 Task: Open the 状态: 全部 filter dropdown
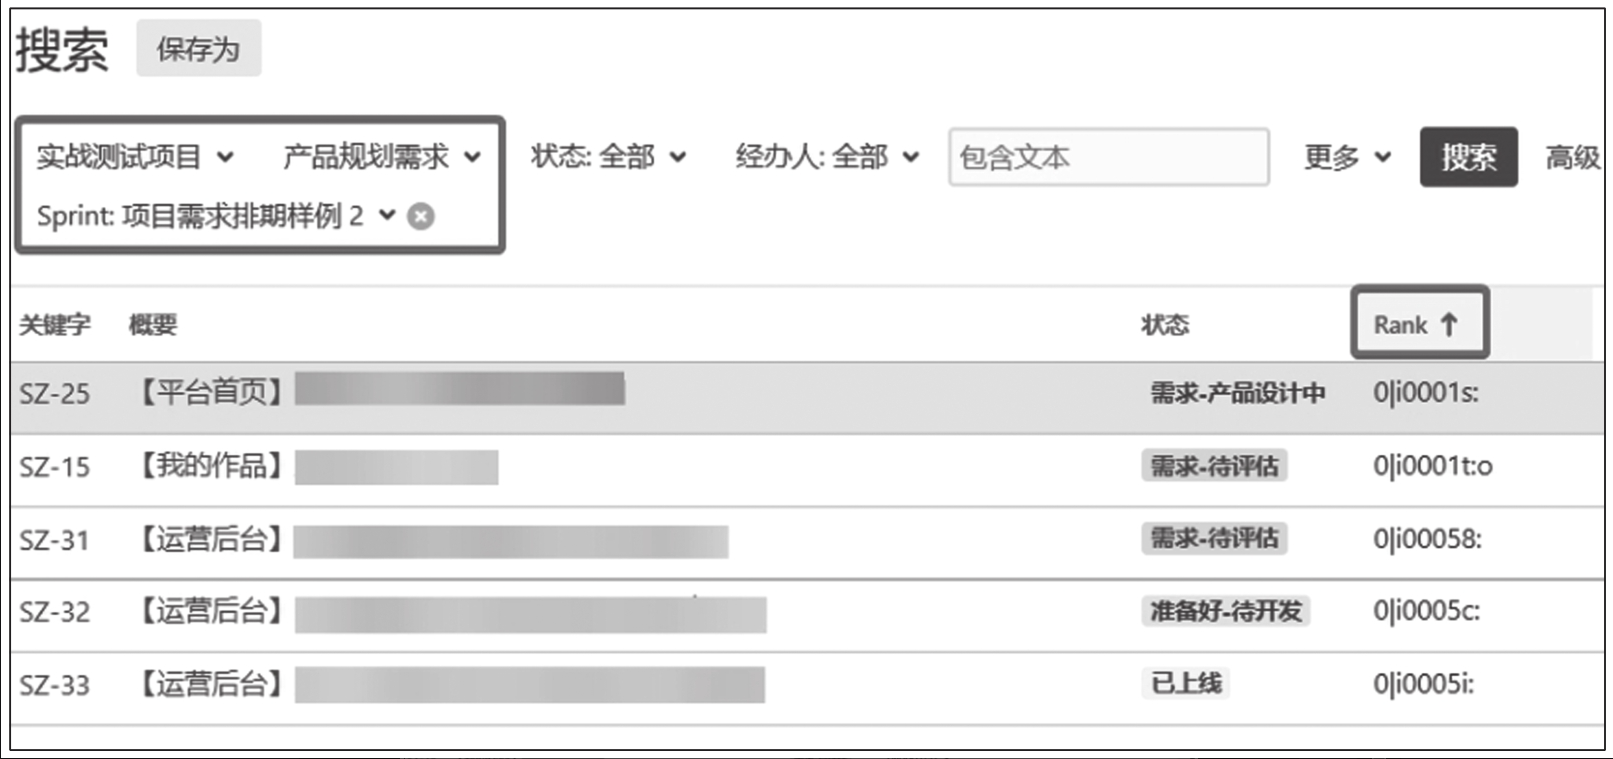click(x=608, y=157)
